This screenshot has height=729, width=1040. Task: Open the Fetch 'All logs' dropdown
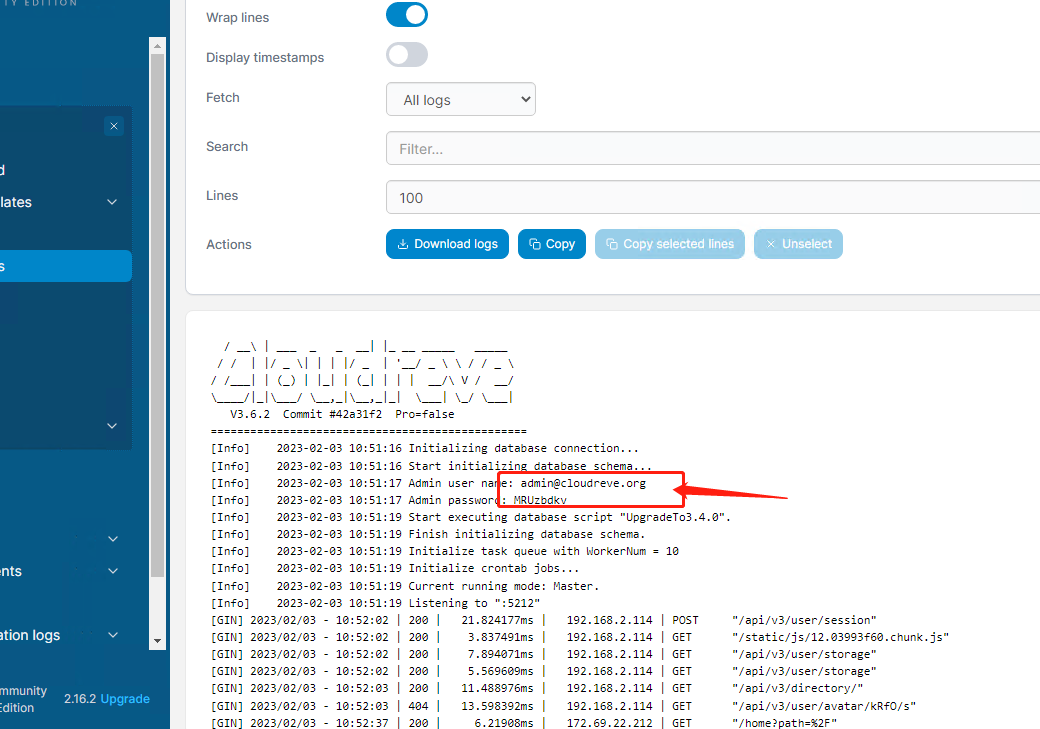tap(461, 100)
